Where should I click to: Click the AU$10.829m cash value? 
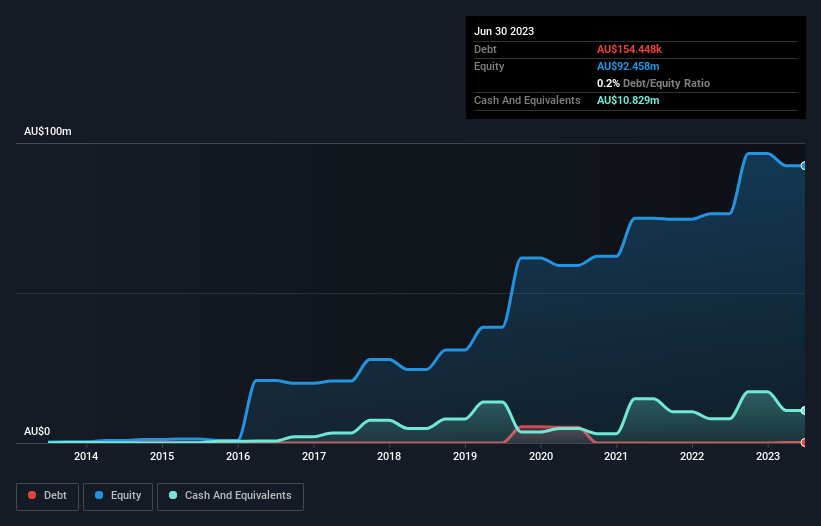click(x=628, y=100)
